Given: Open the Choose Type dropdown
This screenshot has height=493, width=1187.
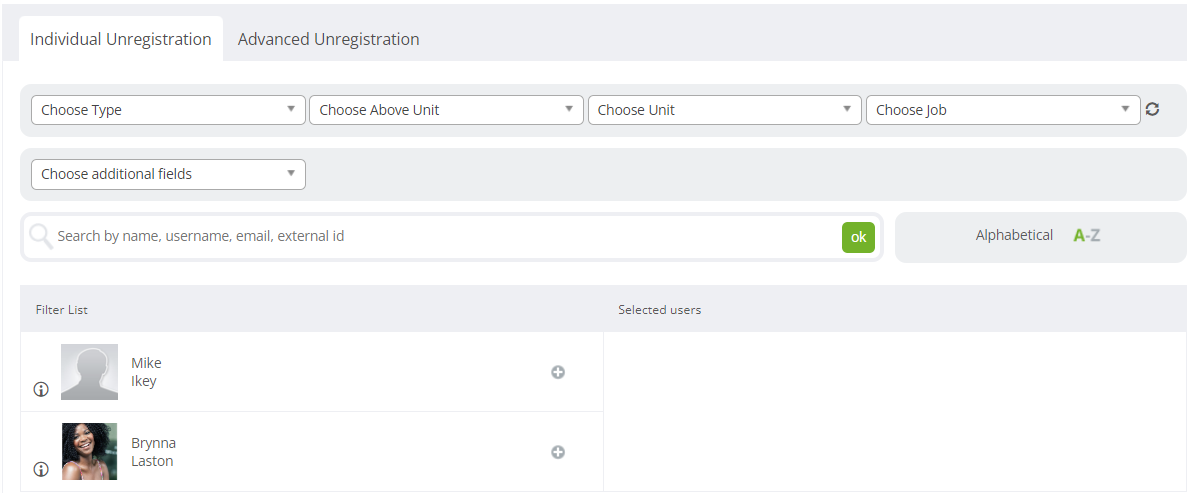Looking at the screenshot, I should 168,110.
